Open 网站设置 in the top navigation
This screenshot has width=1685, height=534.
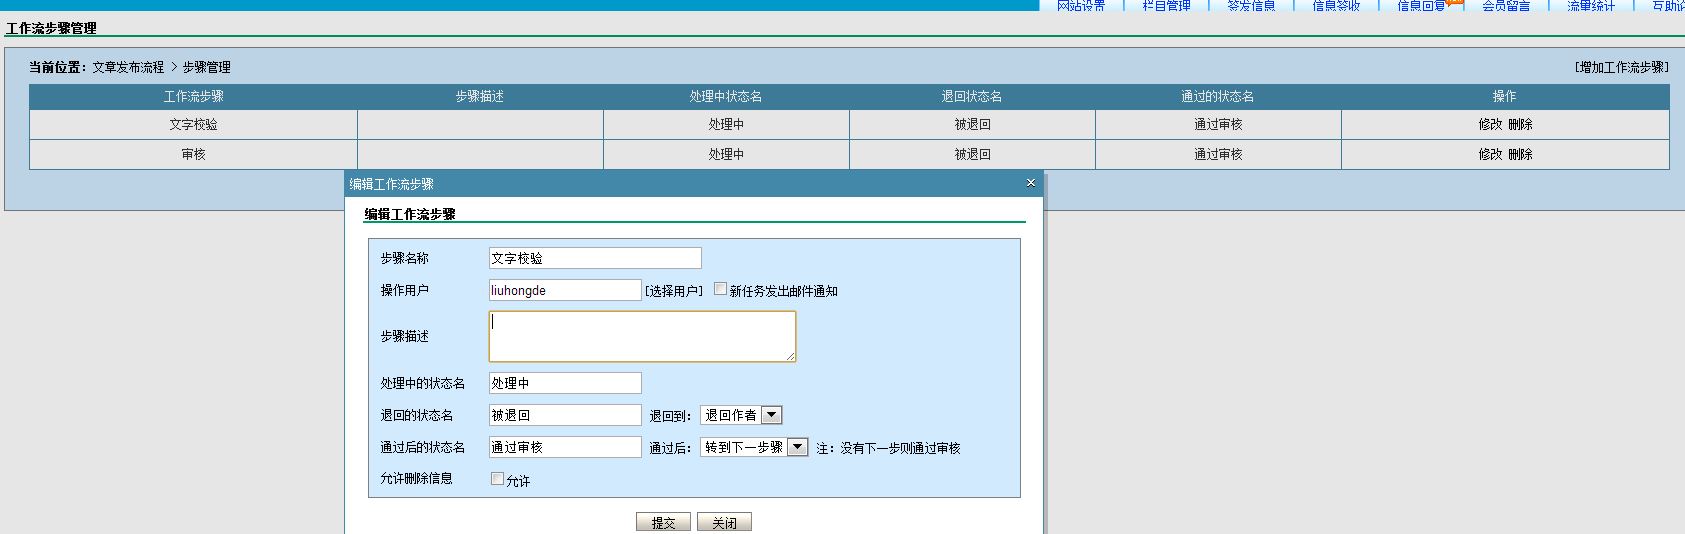(x=1080, y=6)
